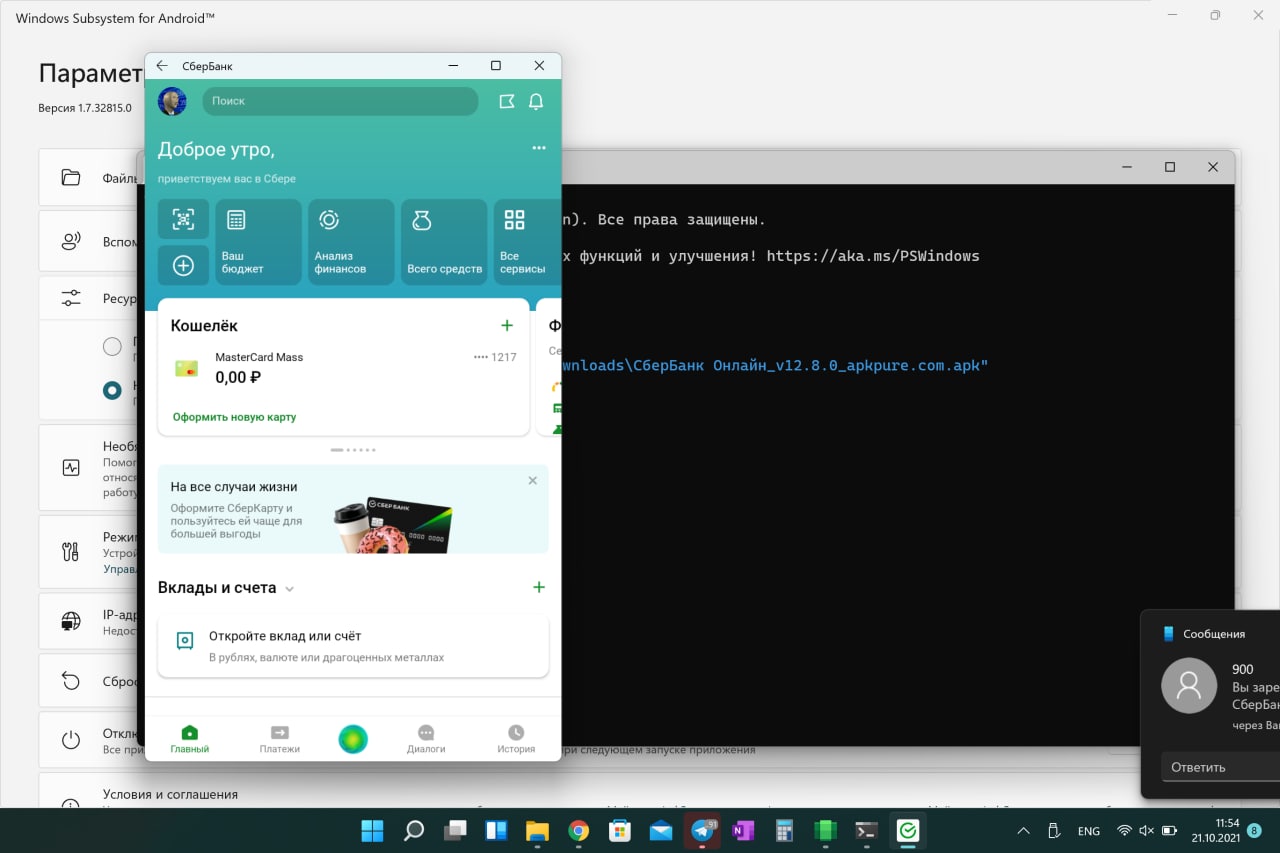Viewport: 1280px width, 853px height.
Task: Open the QR scanner tile in Sberbank
Action: click(183, 219)
